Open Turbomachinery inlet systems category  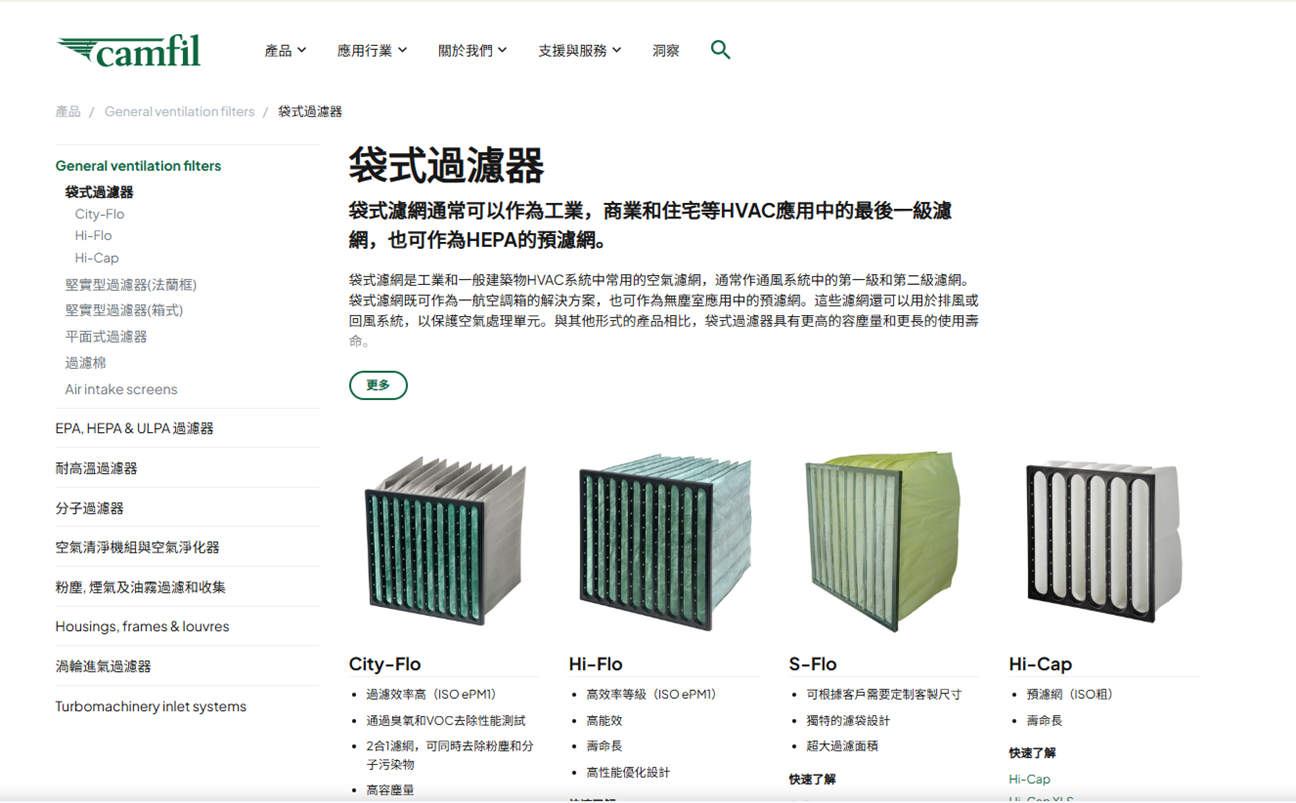point(150,706)
